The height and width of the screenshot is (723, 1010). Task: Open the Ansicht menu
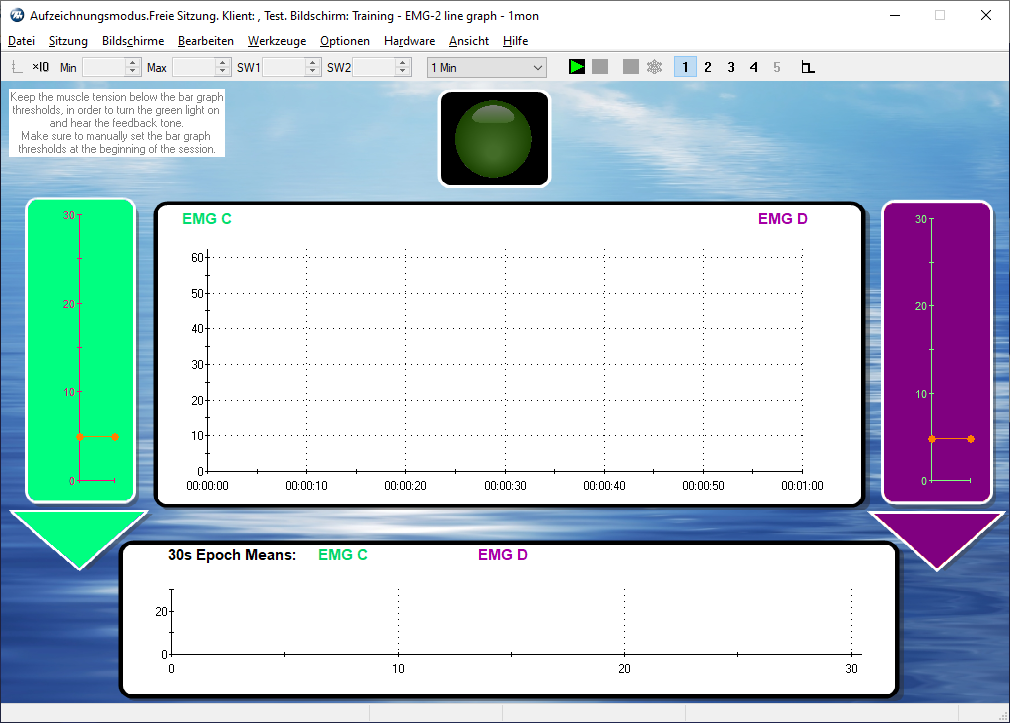[469, 41]
